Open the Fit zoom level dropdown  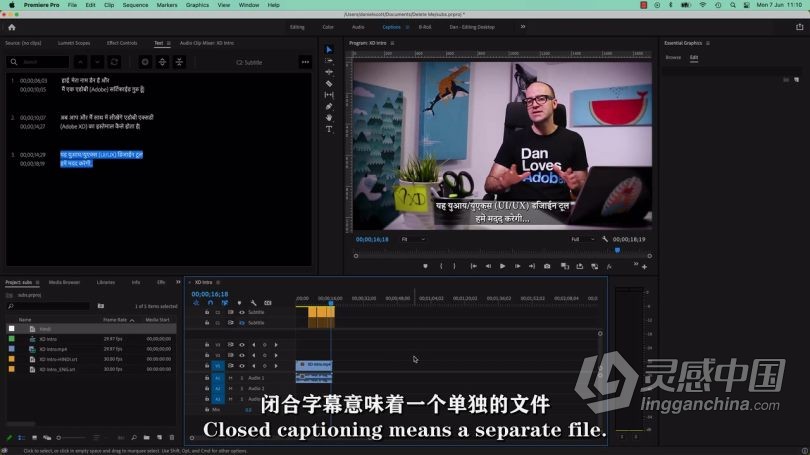(x=413, y=239)
